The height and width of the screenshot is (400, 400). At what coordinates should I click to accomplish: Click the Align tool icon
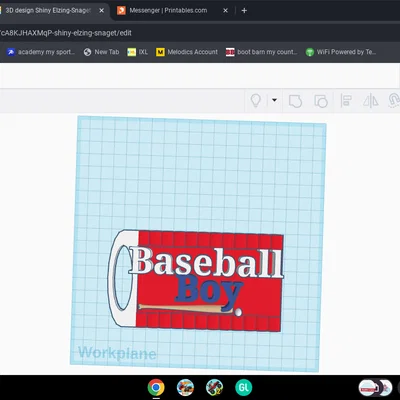coord(346,101)
